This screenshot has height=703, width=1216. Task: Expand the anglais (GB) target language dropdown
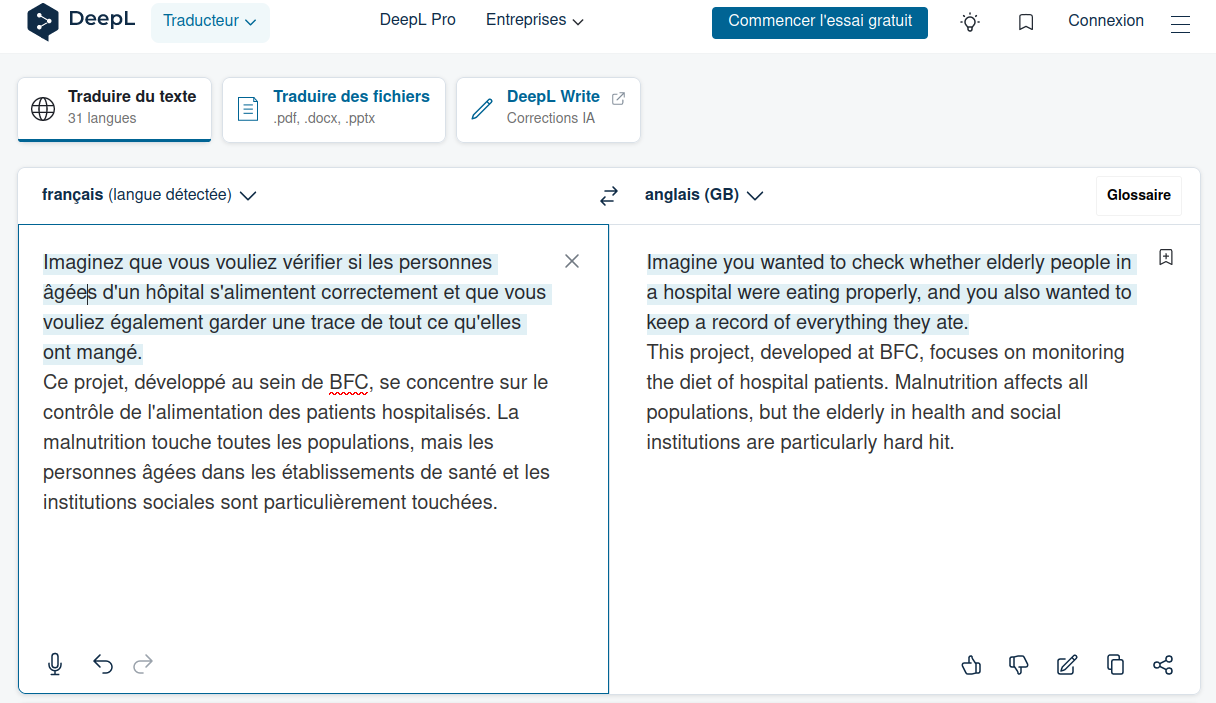(704, 195)
